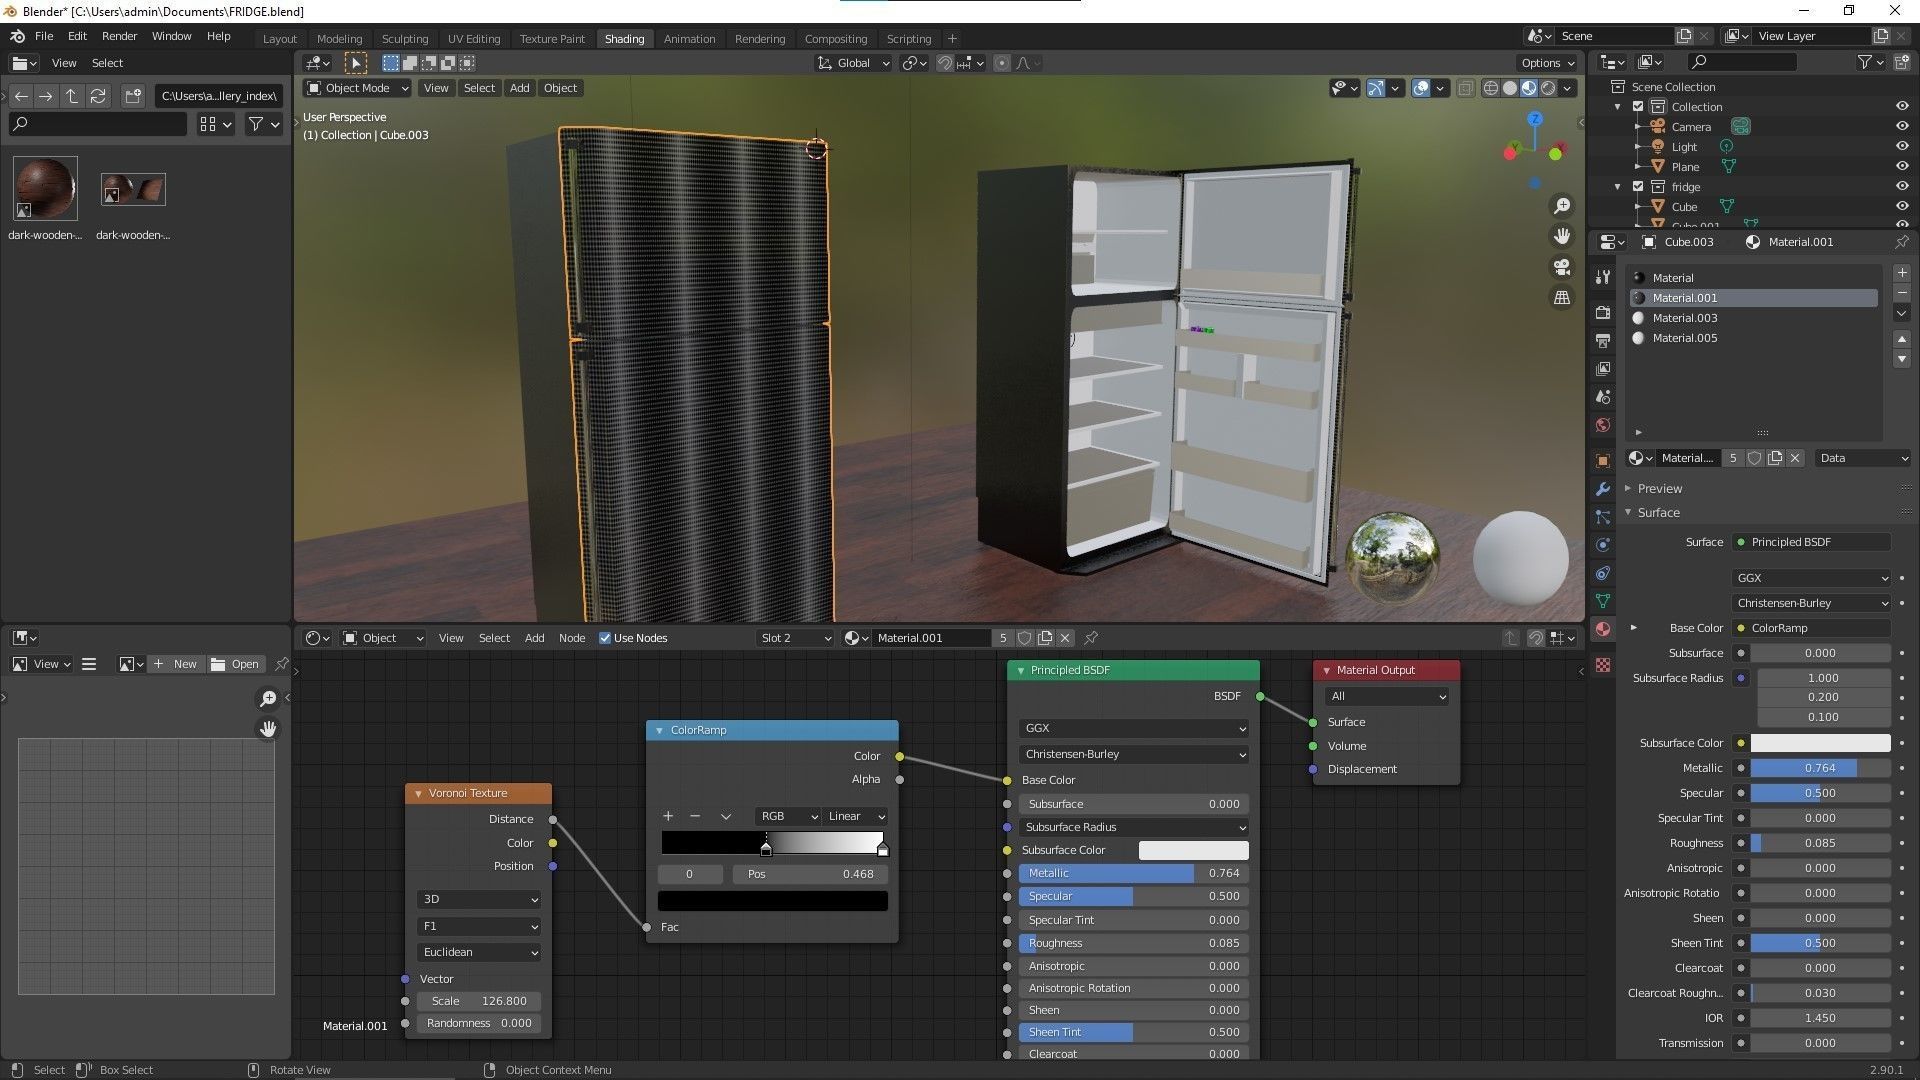Open the Voronoi Texture distance metric dropdown
Image resolution: width=1920 pixels, height=1080 pixels.
click(479, 952)
